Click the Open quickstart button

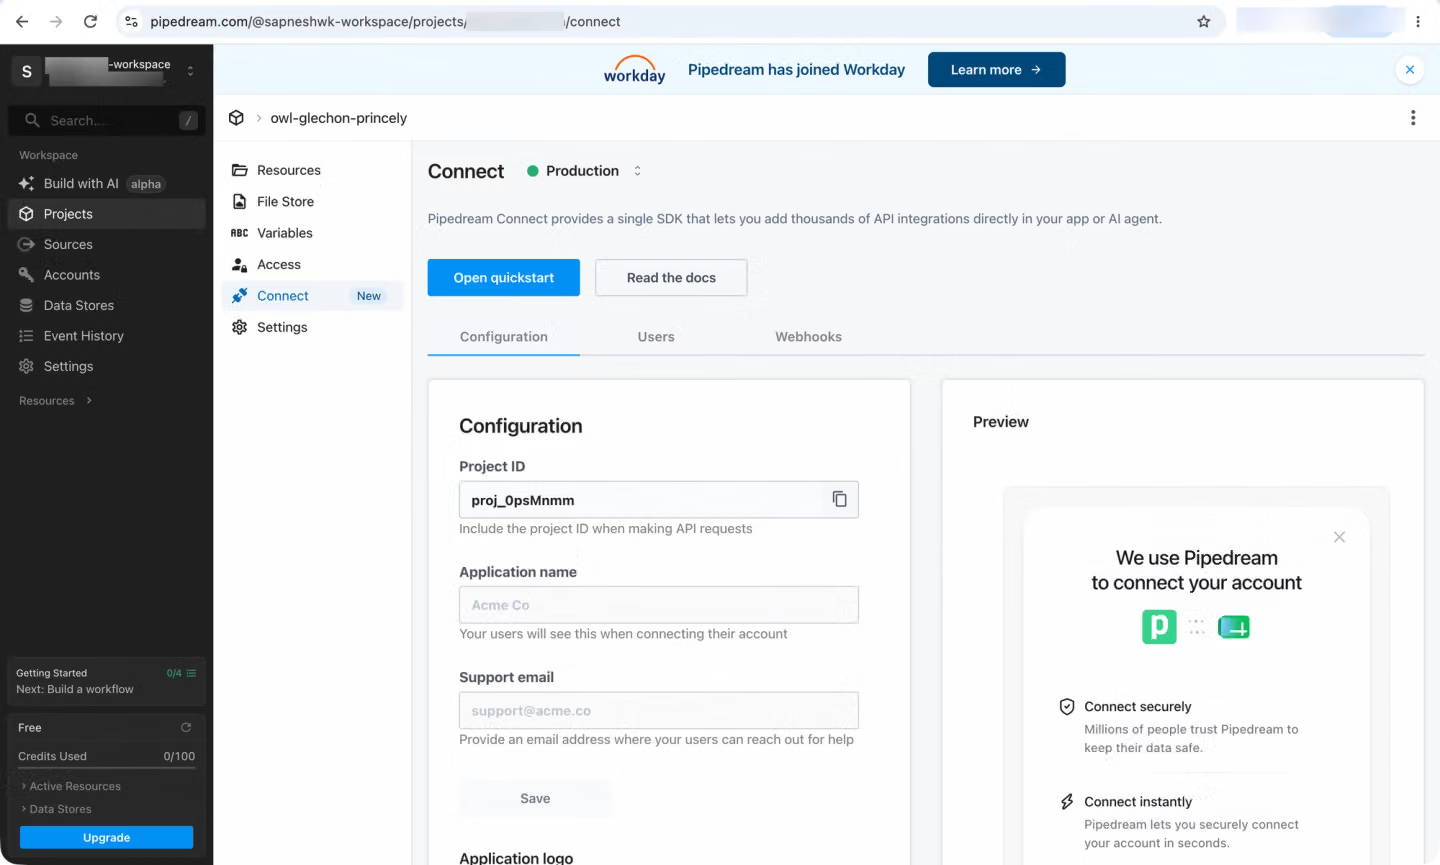[x=504, y=278]
